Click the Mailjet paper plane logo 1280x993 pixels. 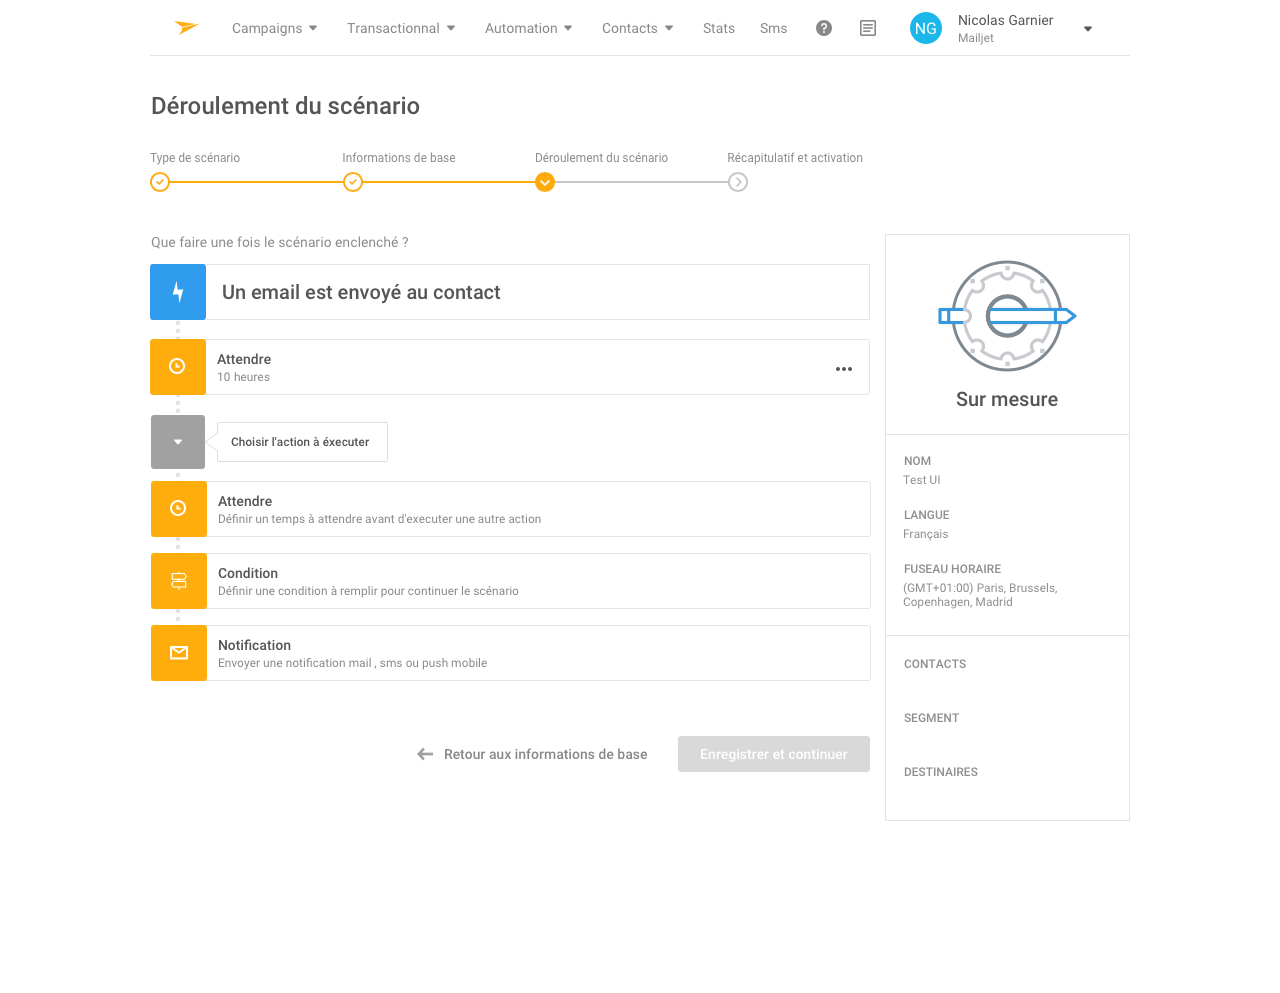187,28
